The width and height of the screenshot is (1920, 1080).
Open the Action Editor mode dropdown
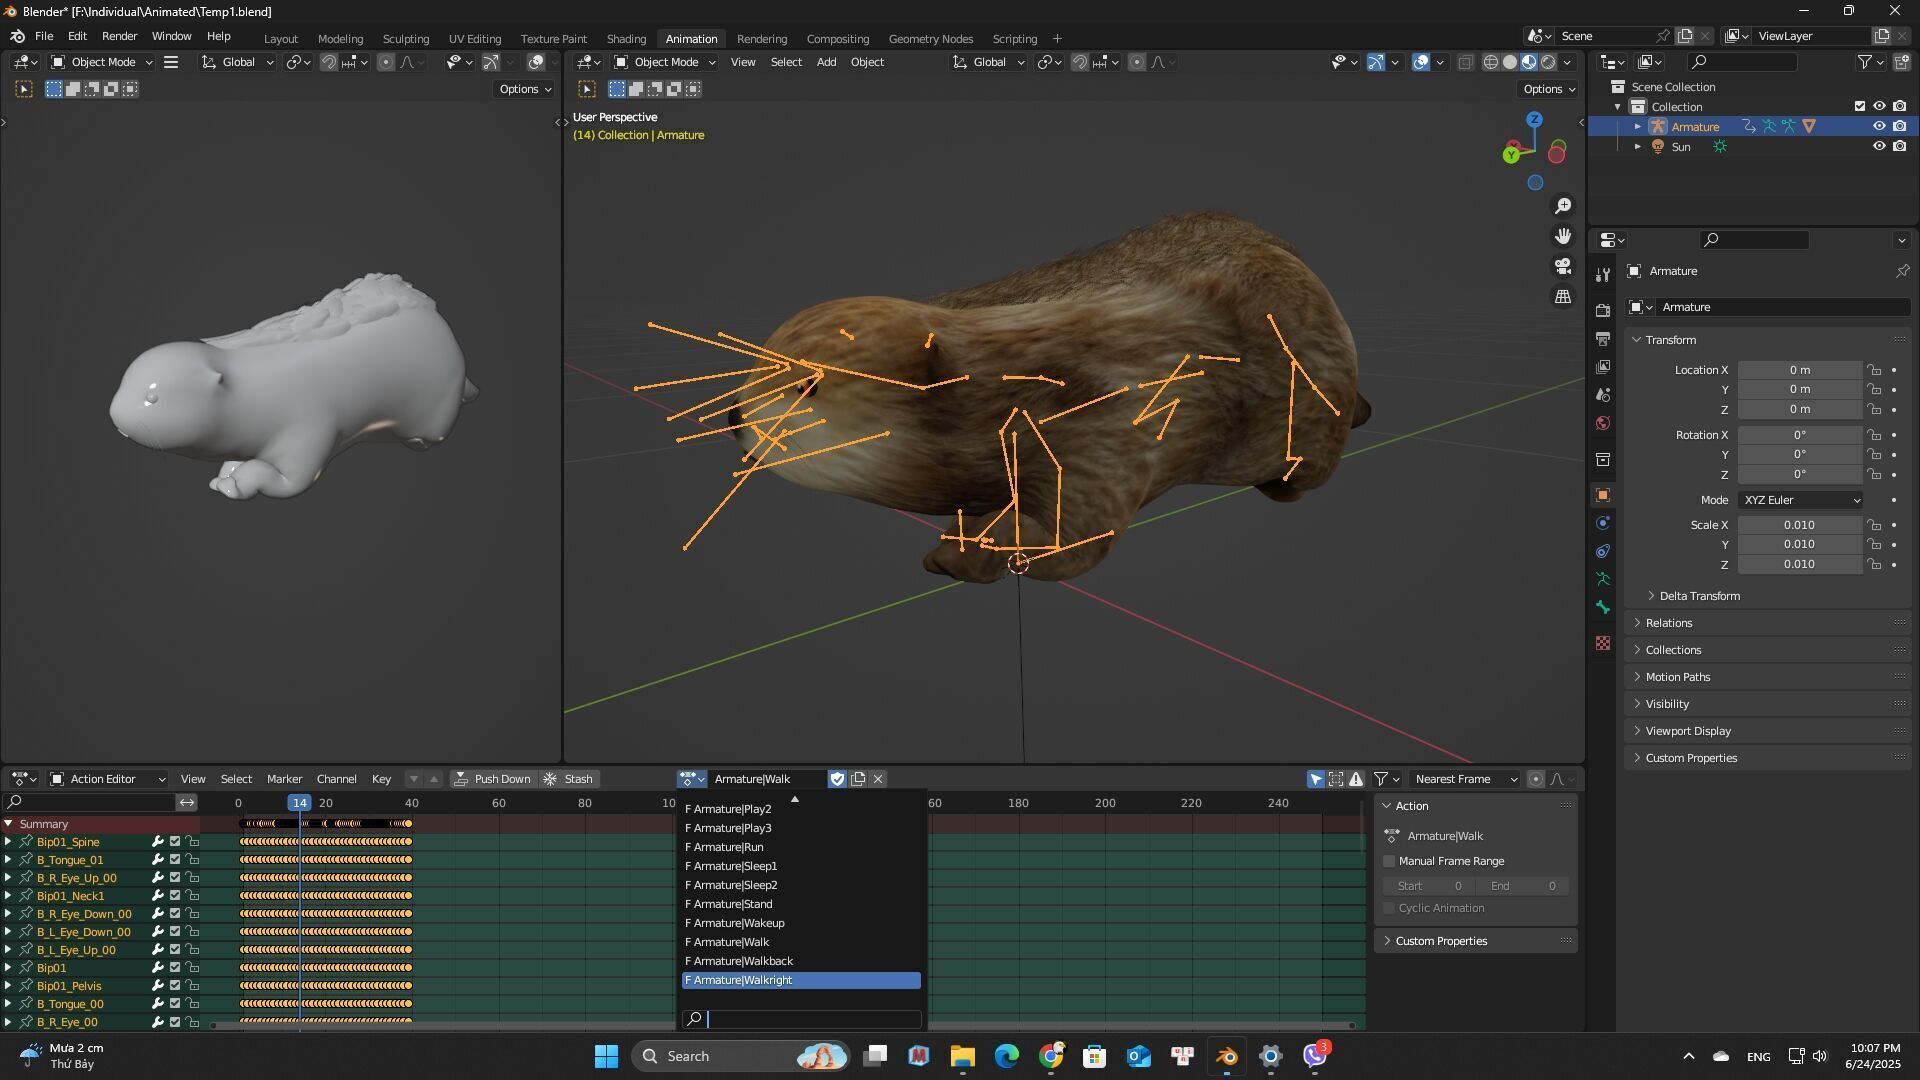click(x=108, y=779)
